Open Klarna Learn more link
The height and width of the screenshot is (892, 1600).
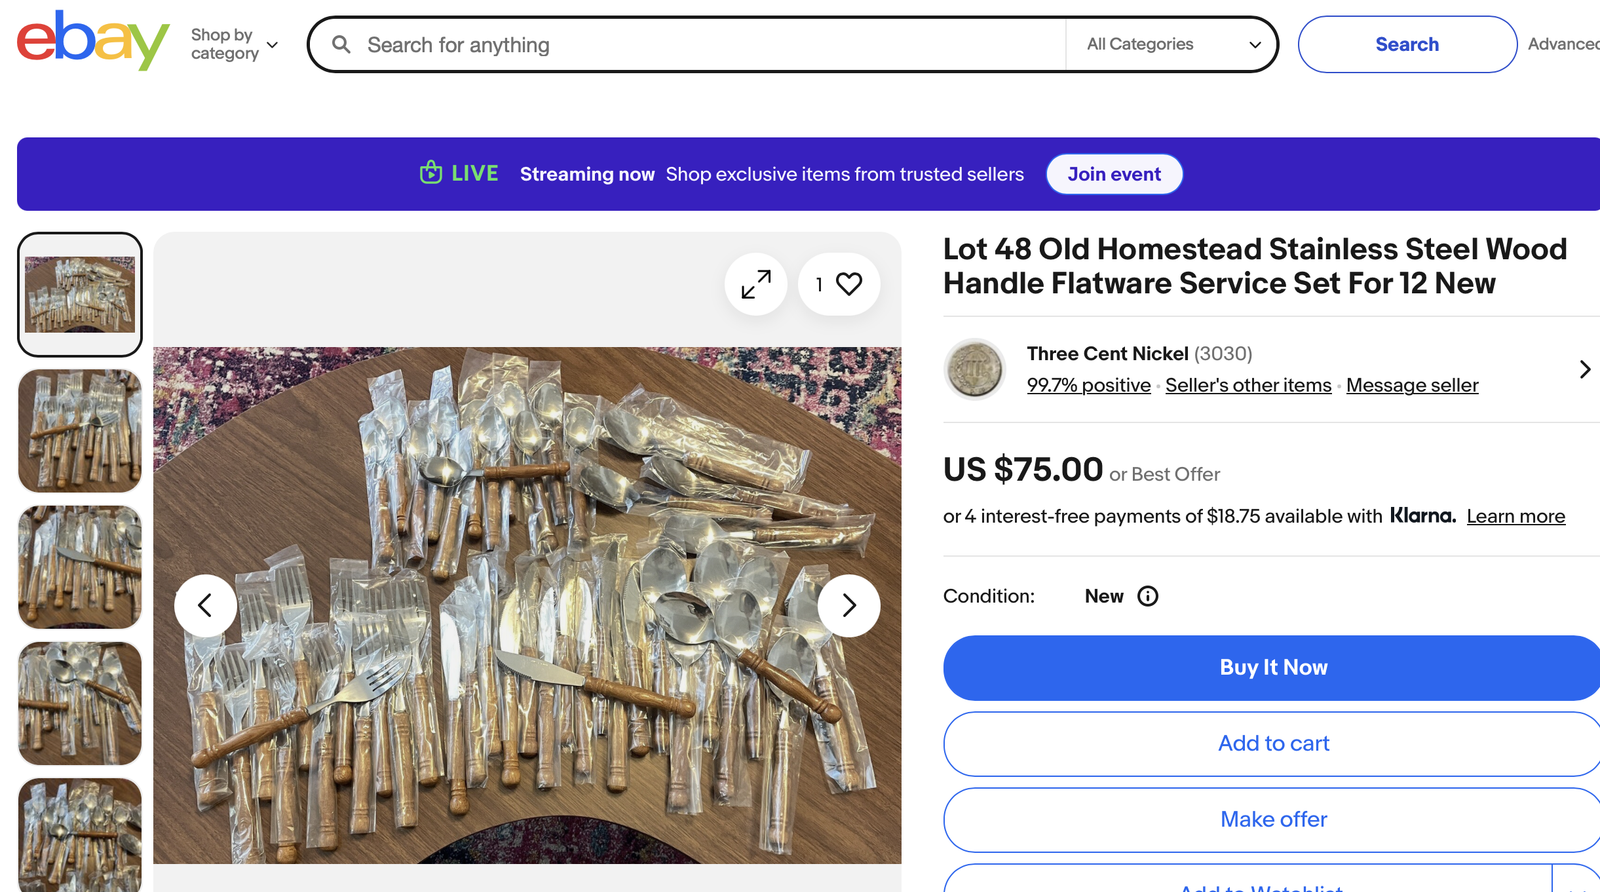(1515, 516)
